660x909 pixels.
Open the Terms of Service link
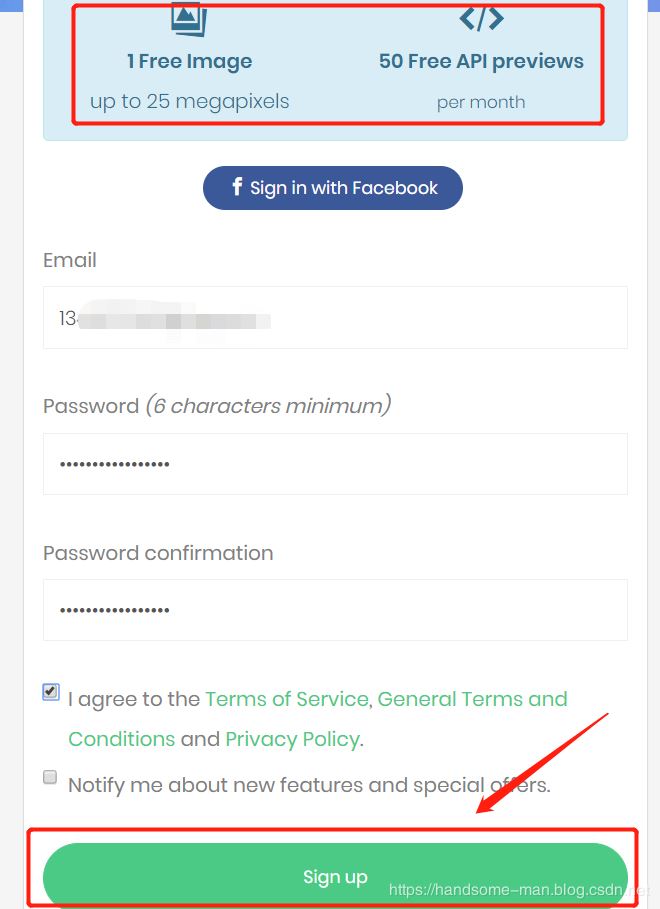click(x=287, y=699)
